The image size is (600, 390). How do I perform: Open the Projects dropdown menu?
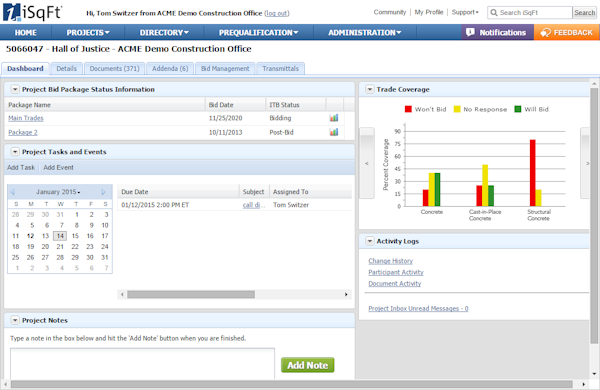click(88, 33)
